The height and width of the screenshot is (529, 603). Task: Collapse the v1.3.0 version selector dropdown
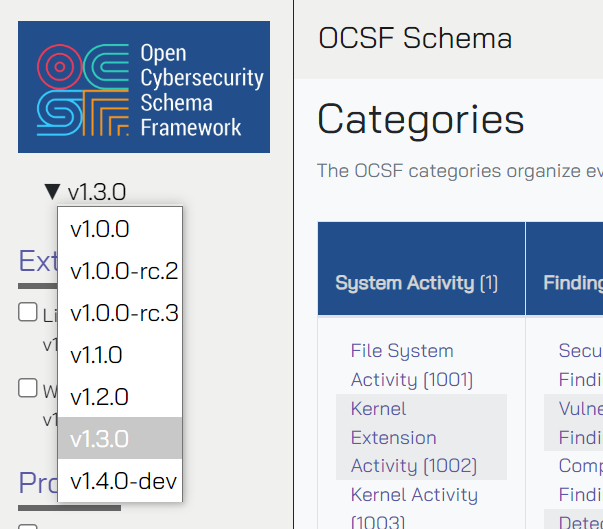(85, 193)
